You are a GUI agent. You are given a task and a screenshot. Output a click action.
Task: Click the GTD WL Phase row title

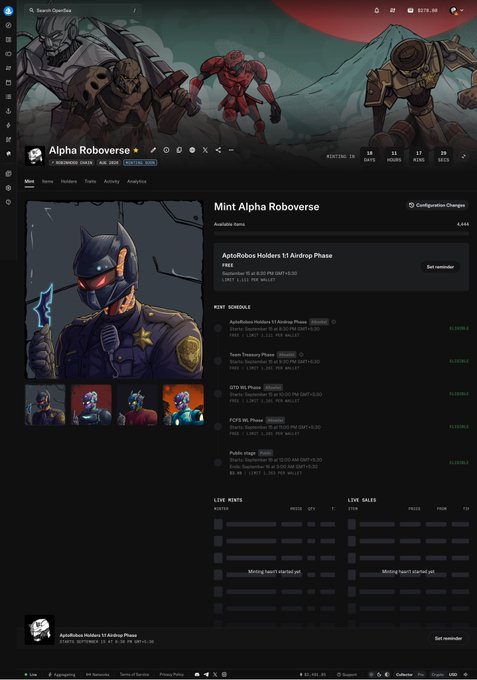(245, 387)
